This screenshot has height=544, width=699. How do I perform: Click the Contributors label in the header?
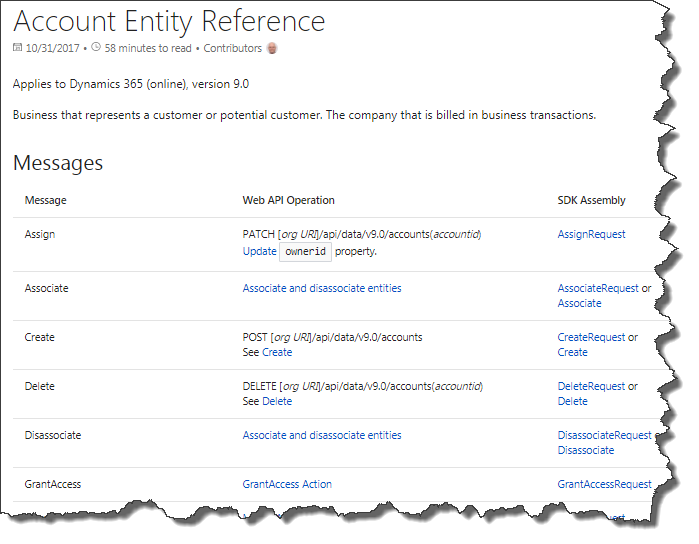pyautogui.click(x=232, y=48)
